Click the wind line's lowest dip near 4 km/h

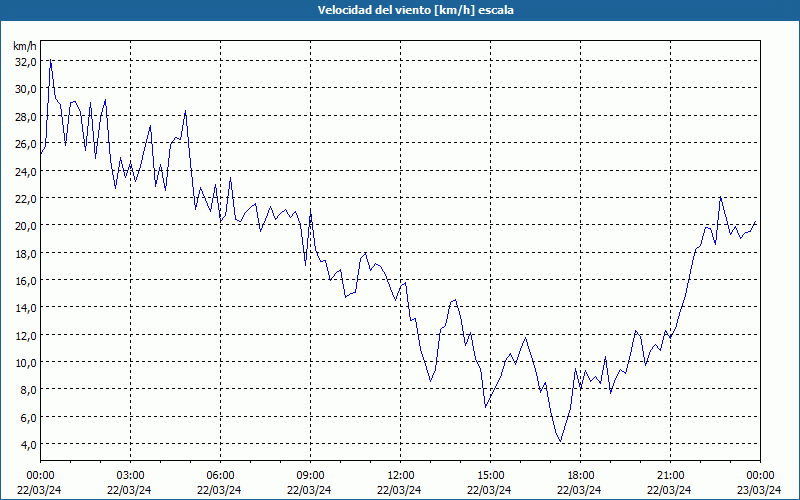(561, 441)
